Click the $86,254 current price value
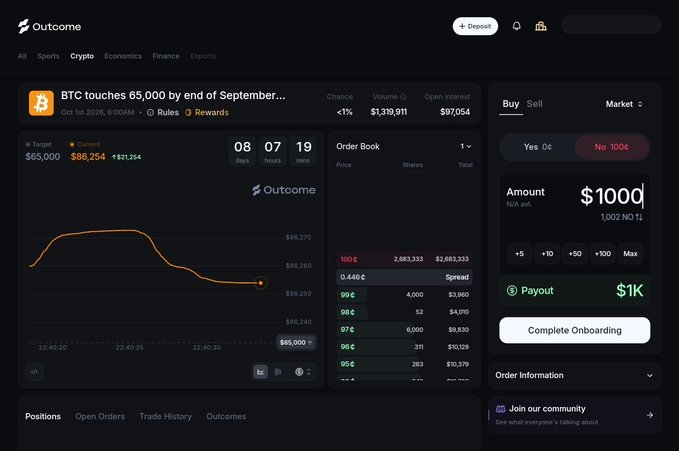Image resolution: width=679 pixels, height=451 pixels. pyautogui.click(x=88, y=156)
